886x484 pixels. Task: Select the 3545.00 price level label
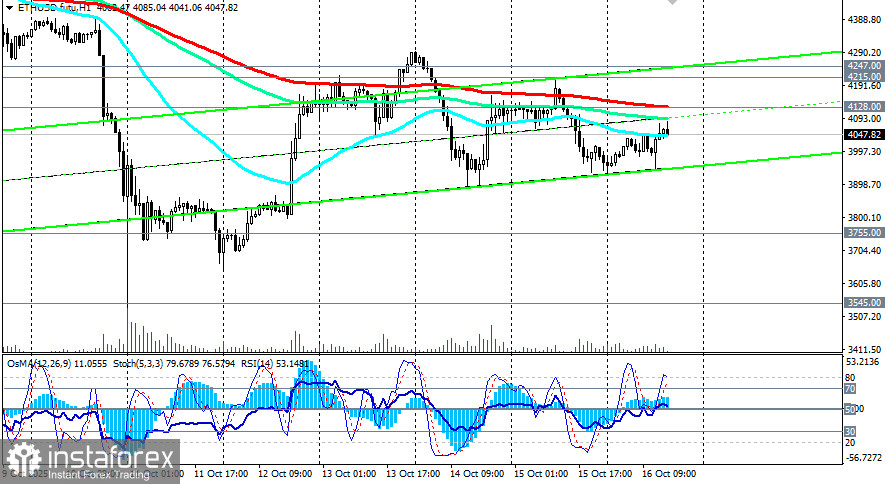tap(864, 303)
